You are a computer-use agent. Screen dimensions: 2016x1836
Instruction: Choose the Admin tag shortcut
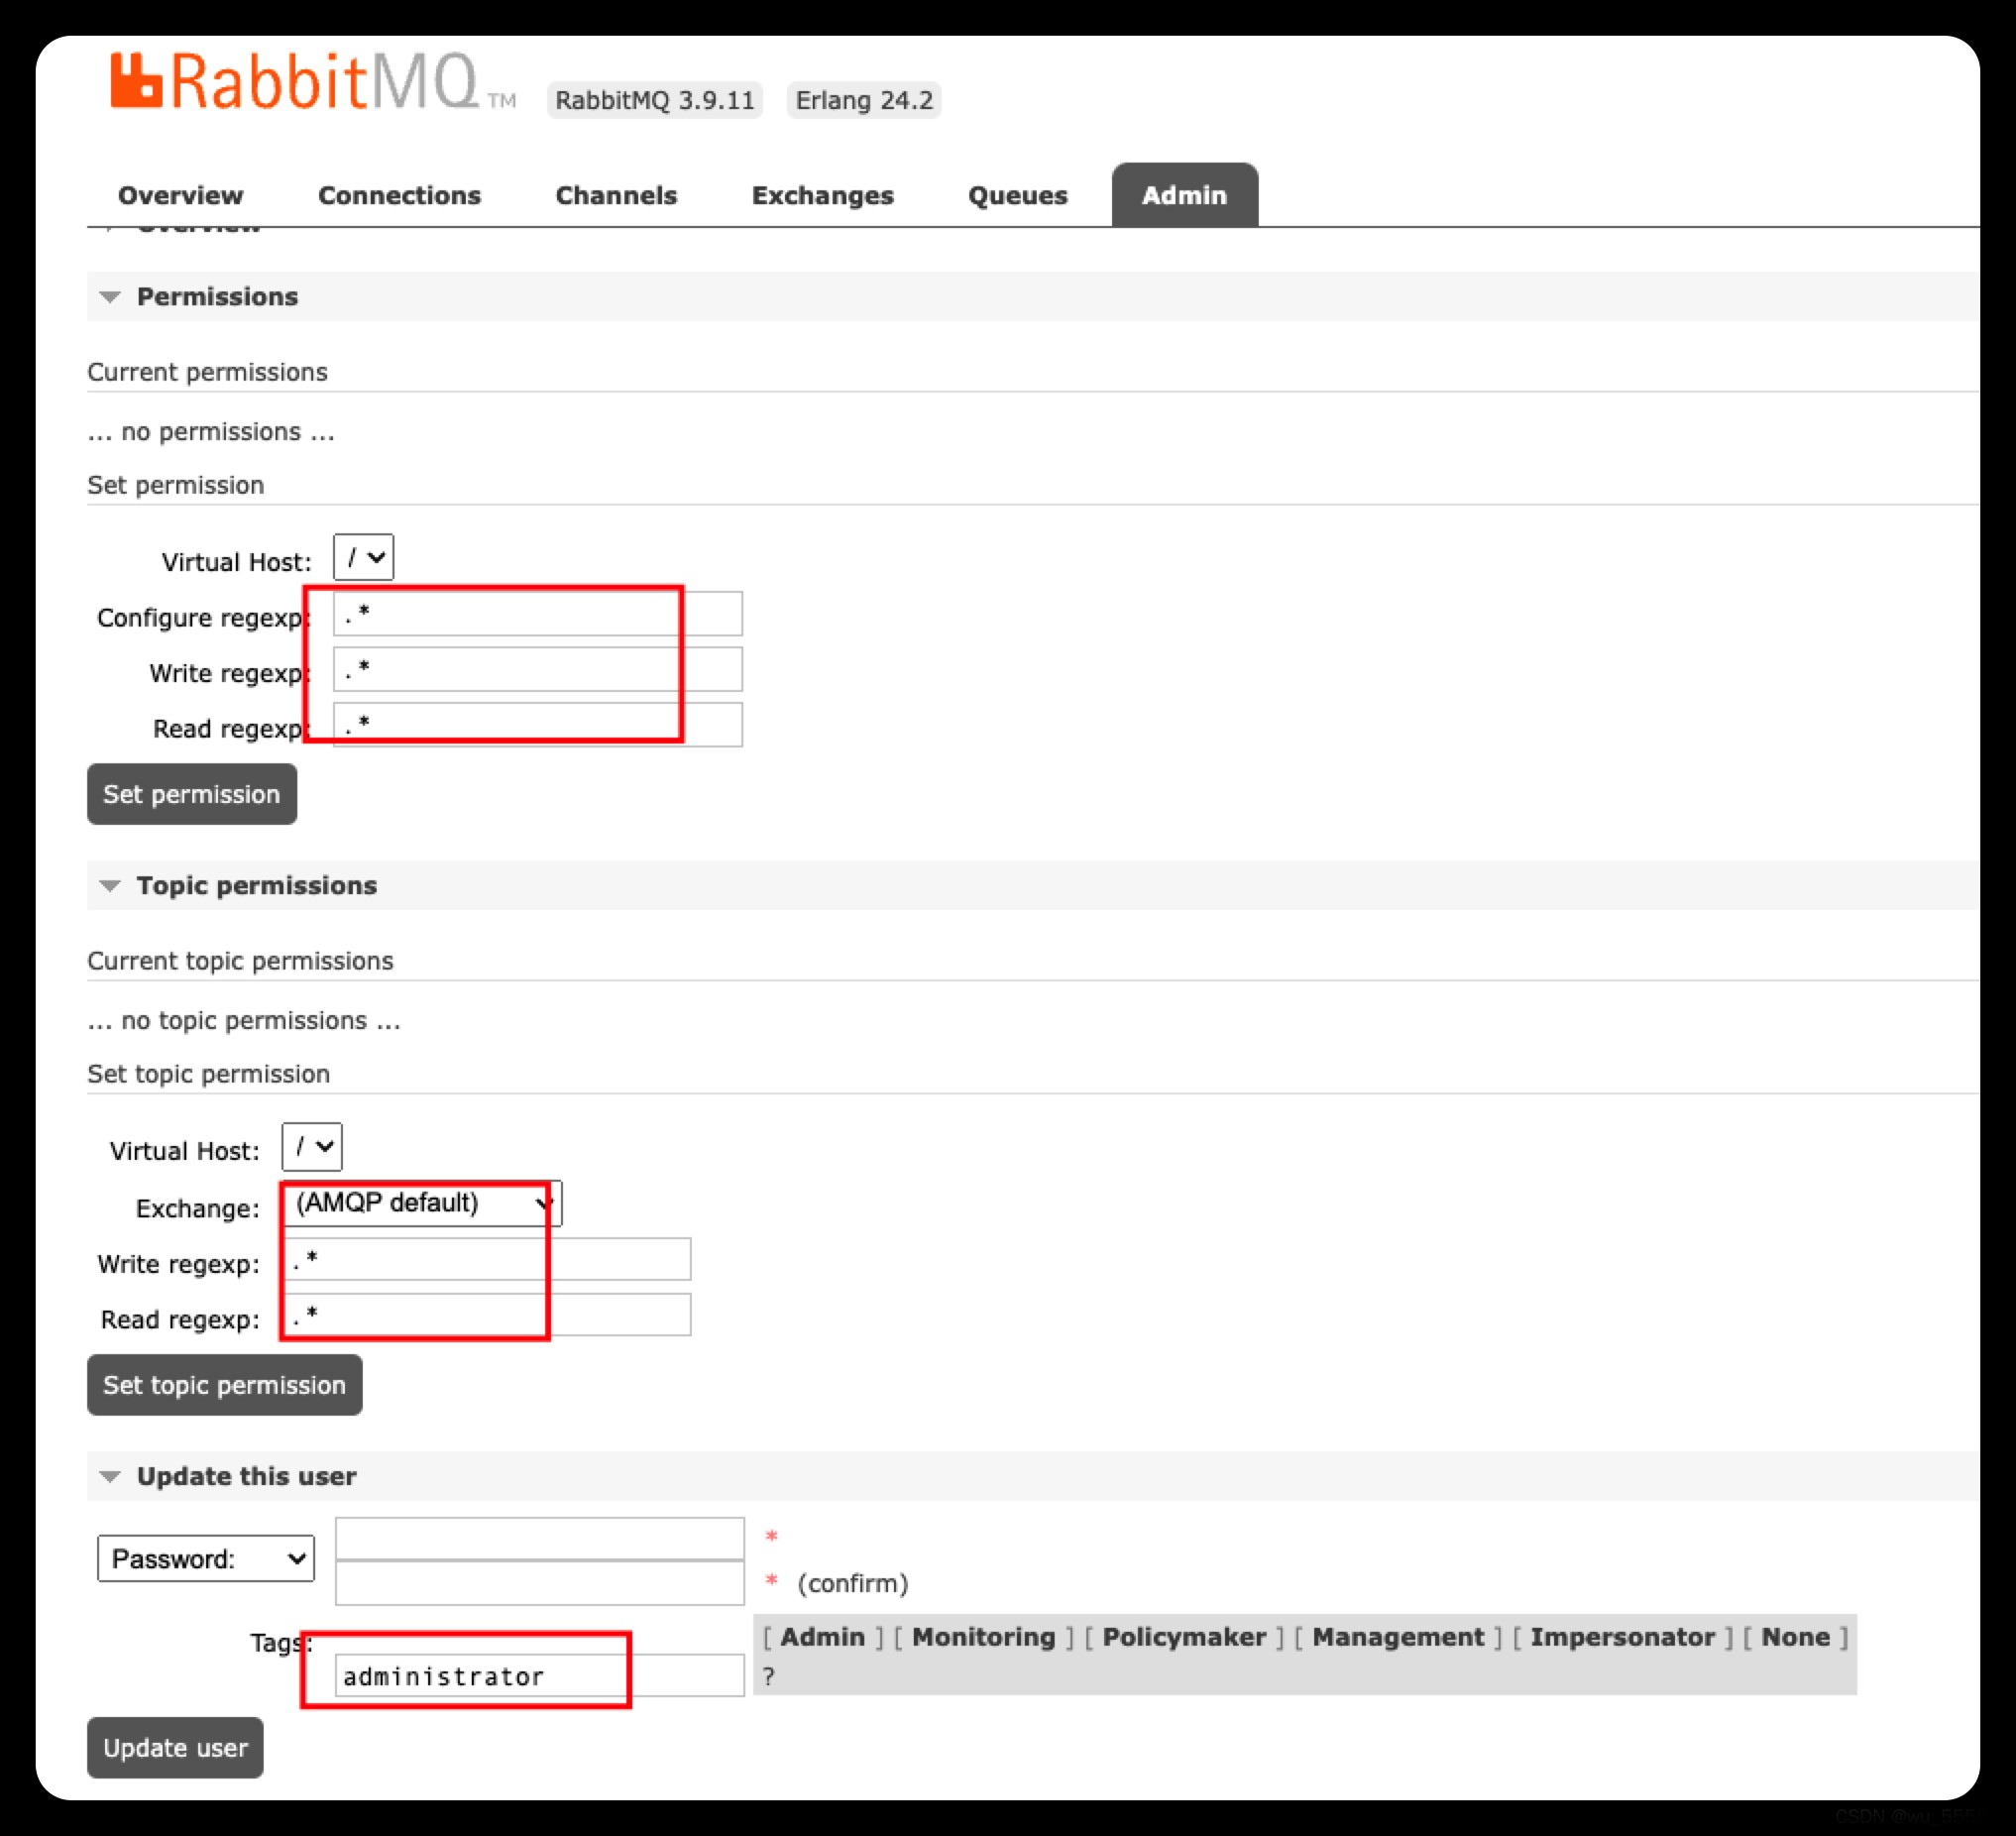coord(823,1638)
